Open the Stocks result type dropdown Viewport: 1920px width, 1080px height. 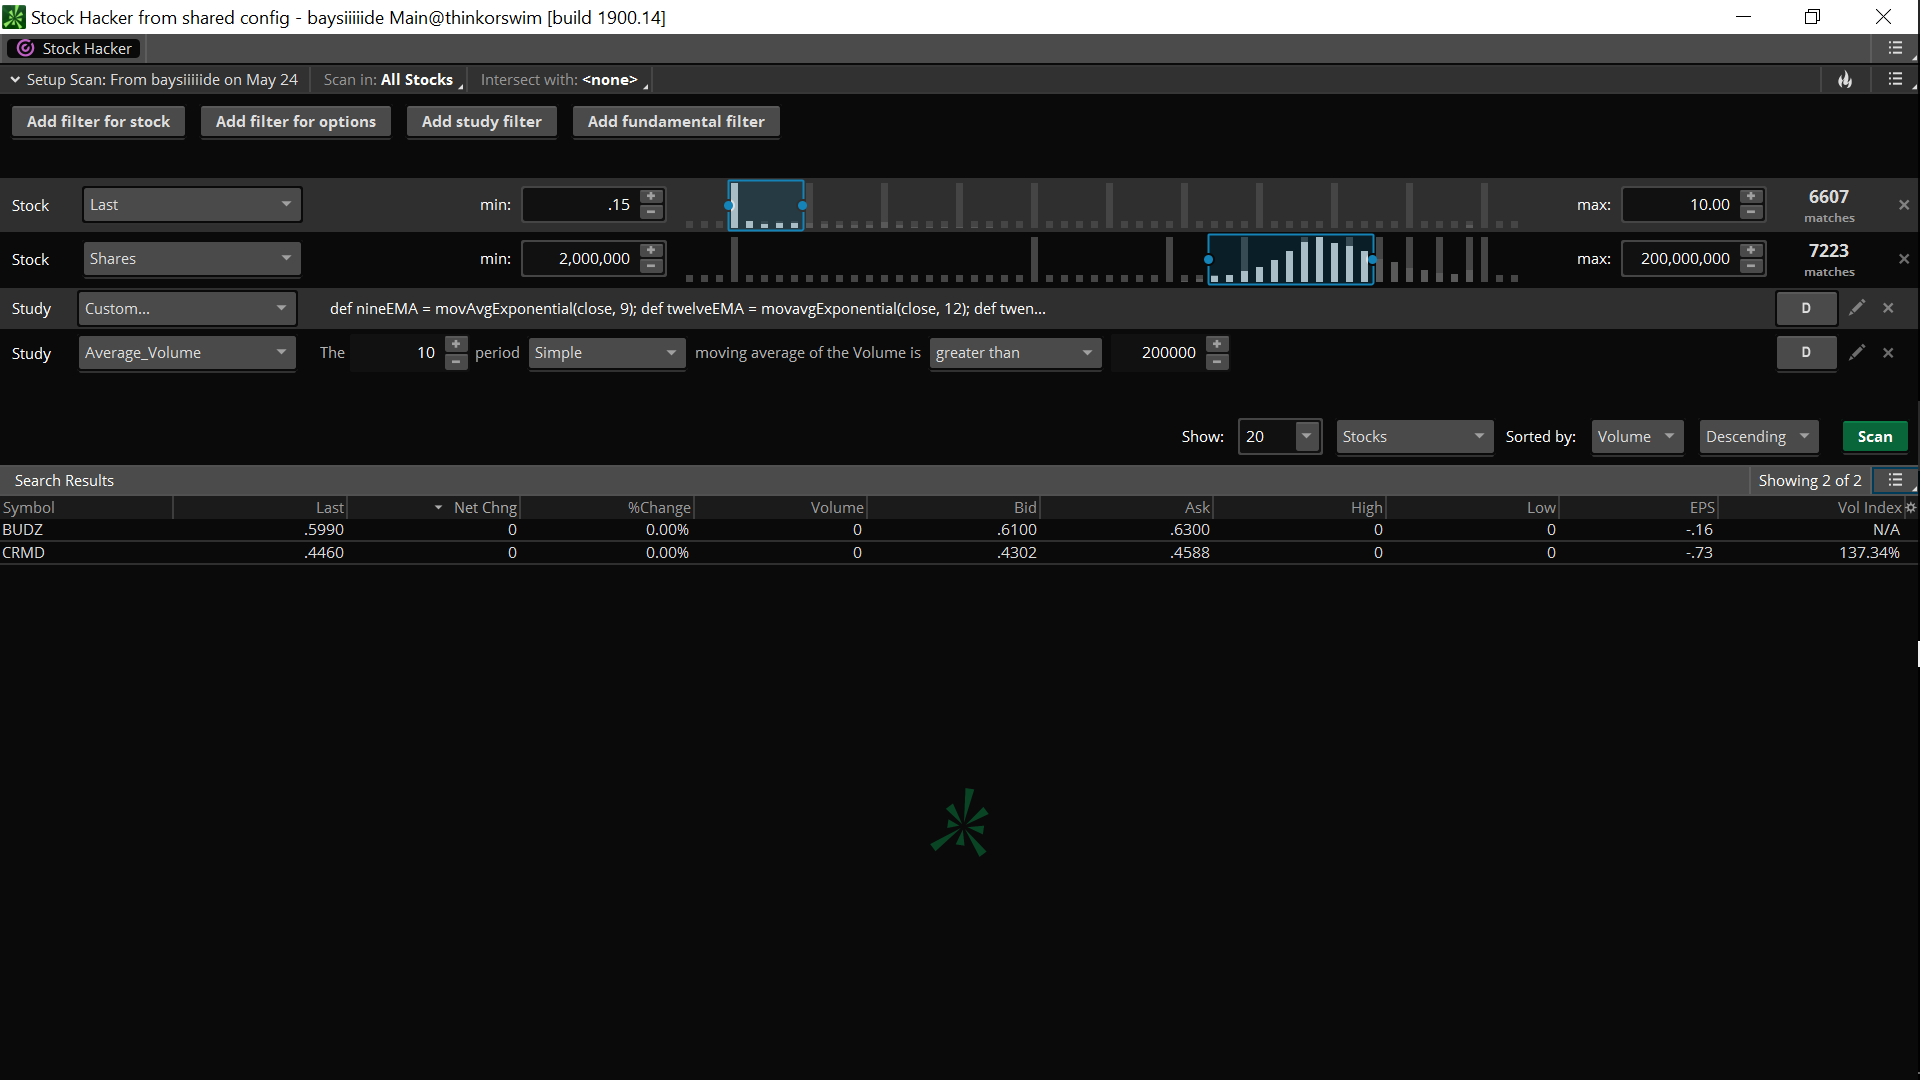(x=1415, y=437)
